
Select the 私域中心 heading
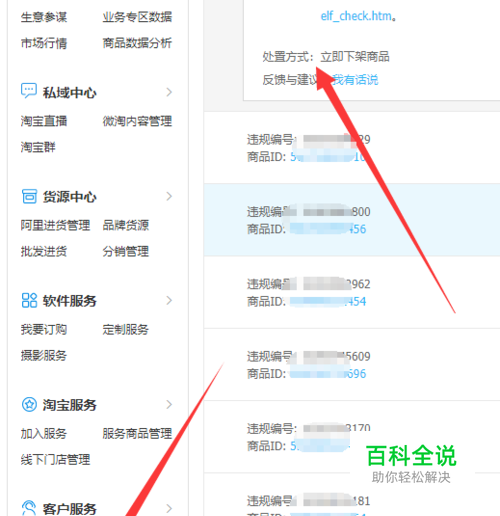click(69, 92)
